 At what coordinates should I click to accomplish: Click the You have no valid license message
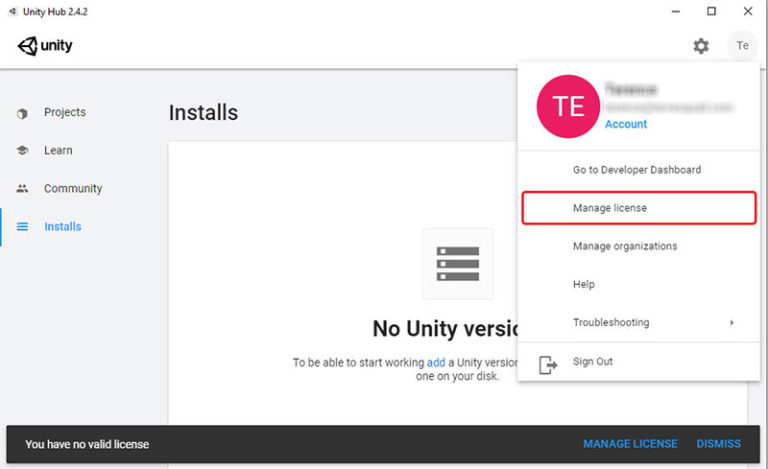(87, 445)
